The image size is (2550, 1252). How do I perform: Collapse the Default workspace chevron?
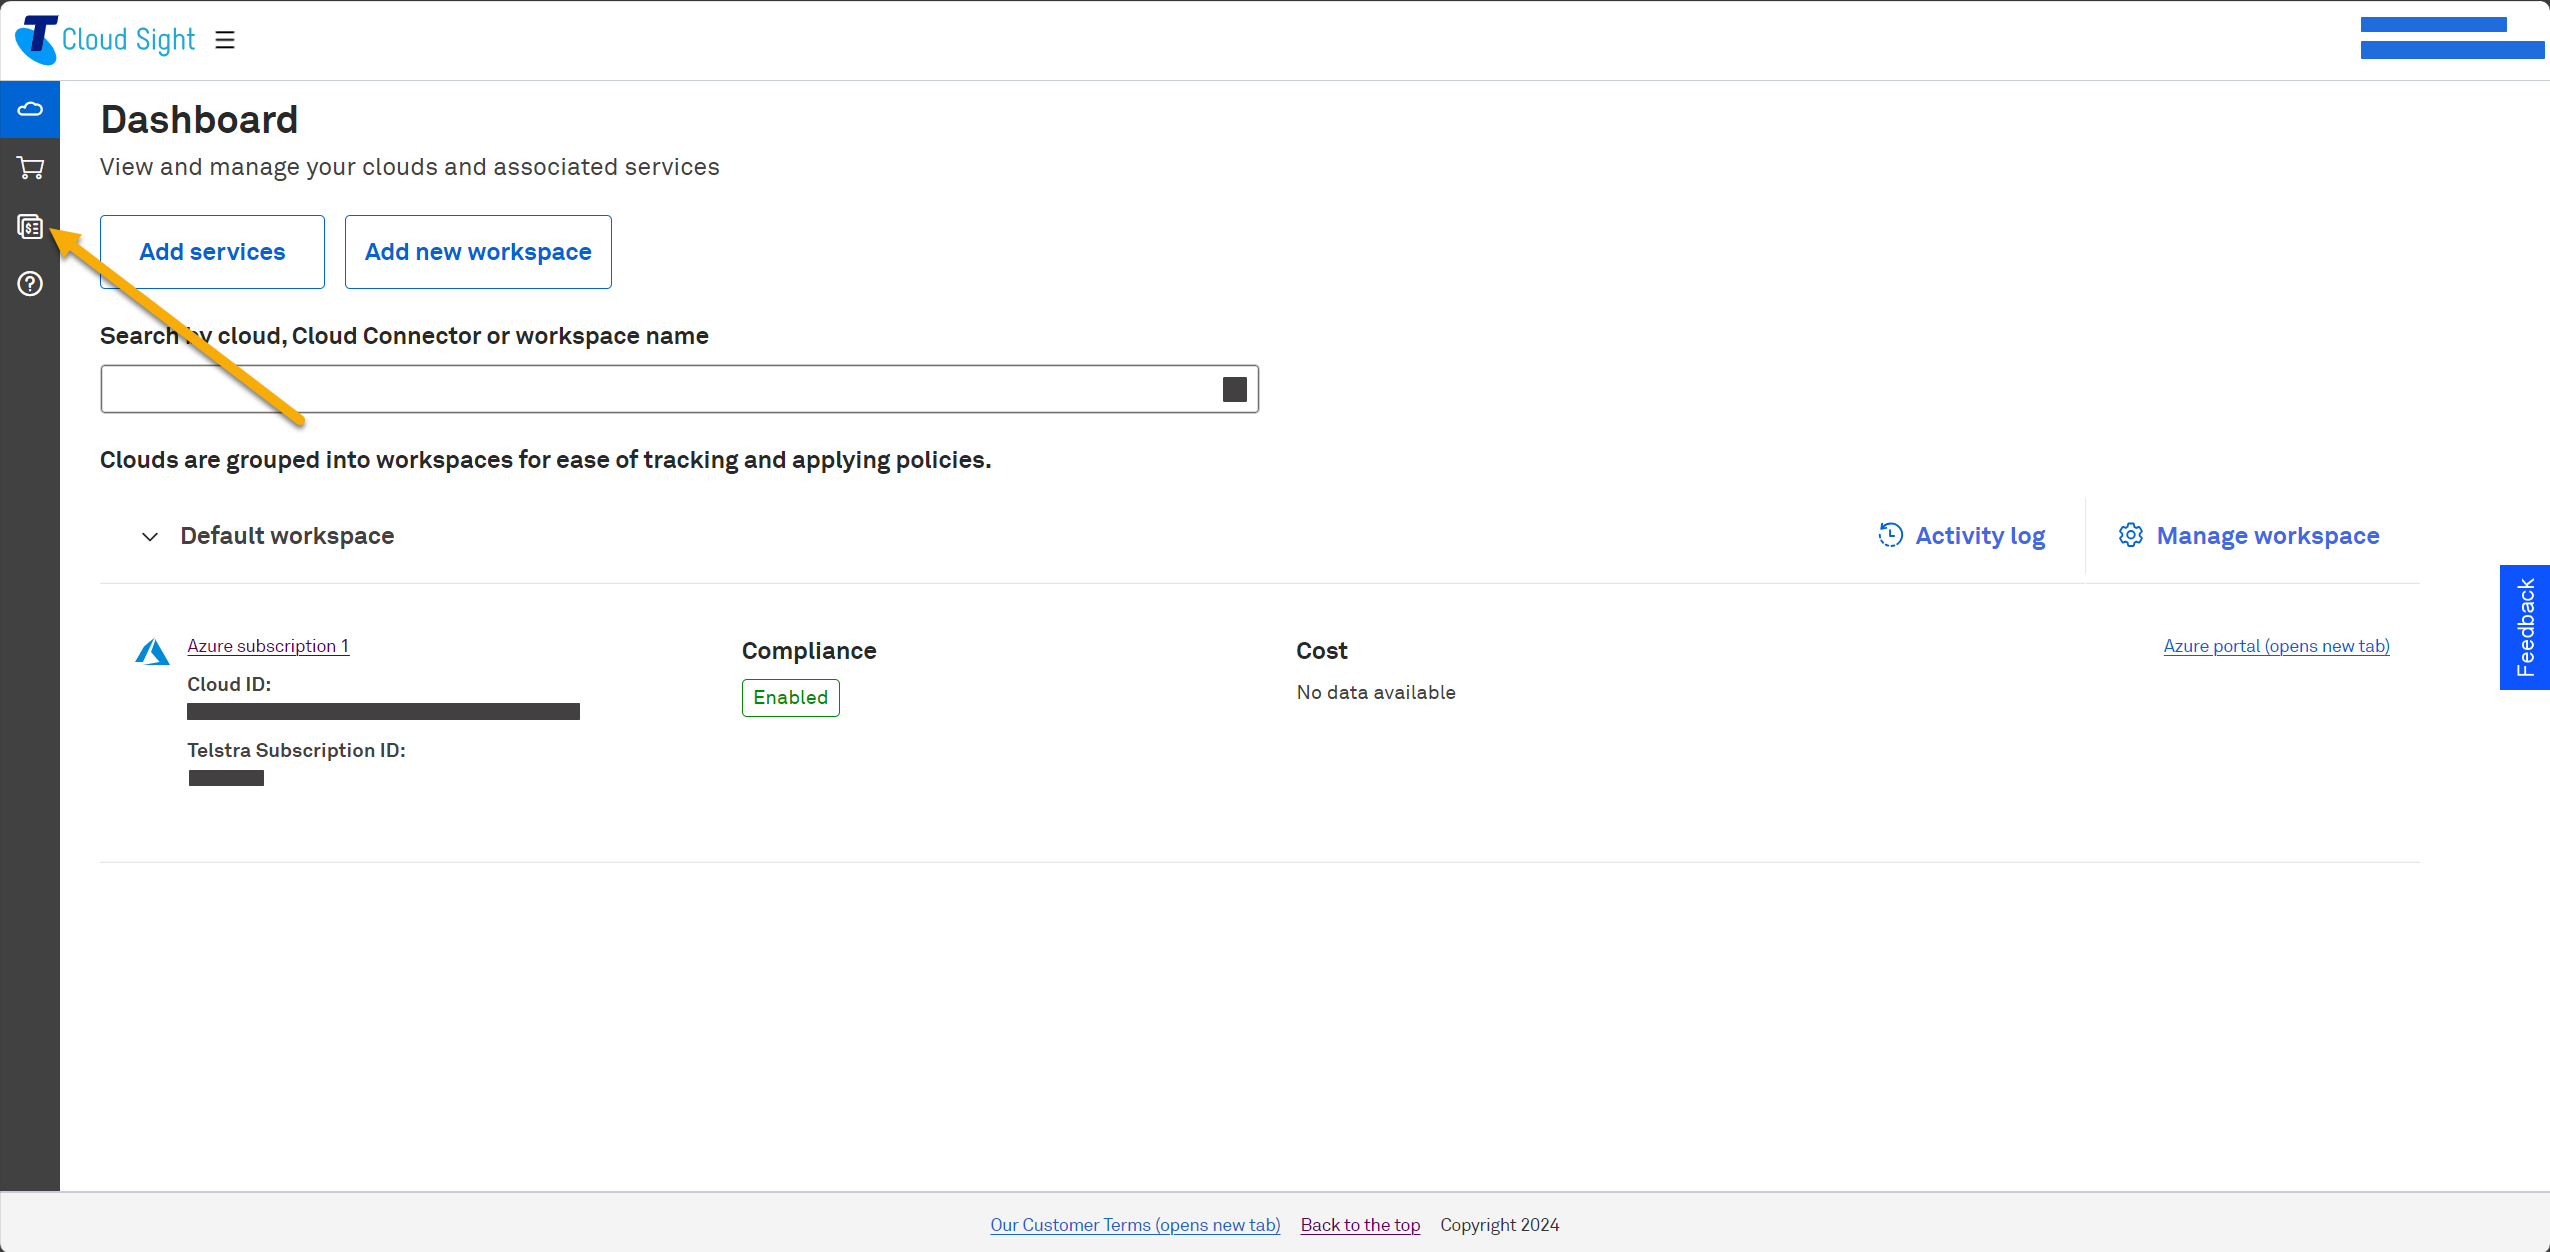click(x=150, y=537)
